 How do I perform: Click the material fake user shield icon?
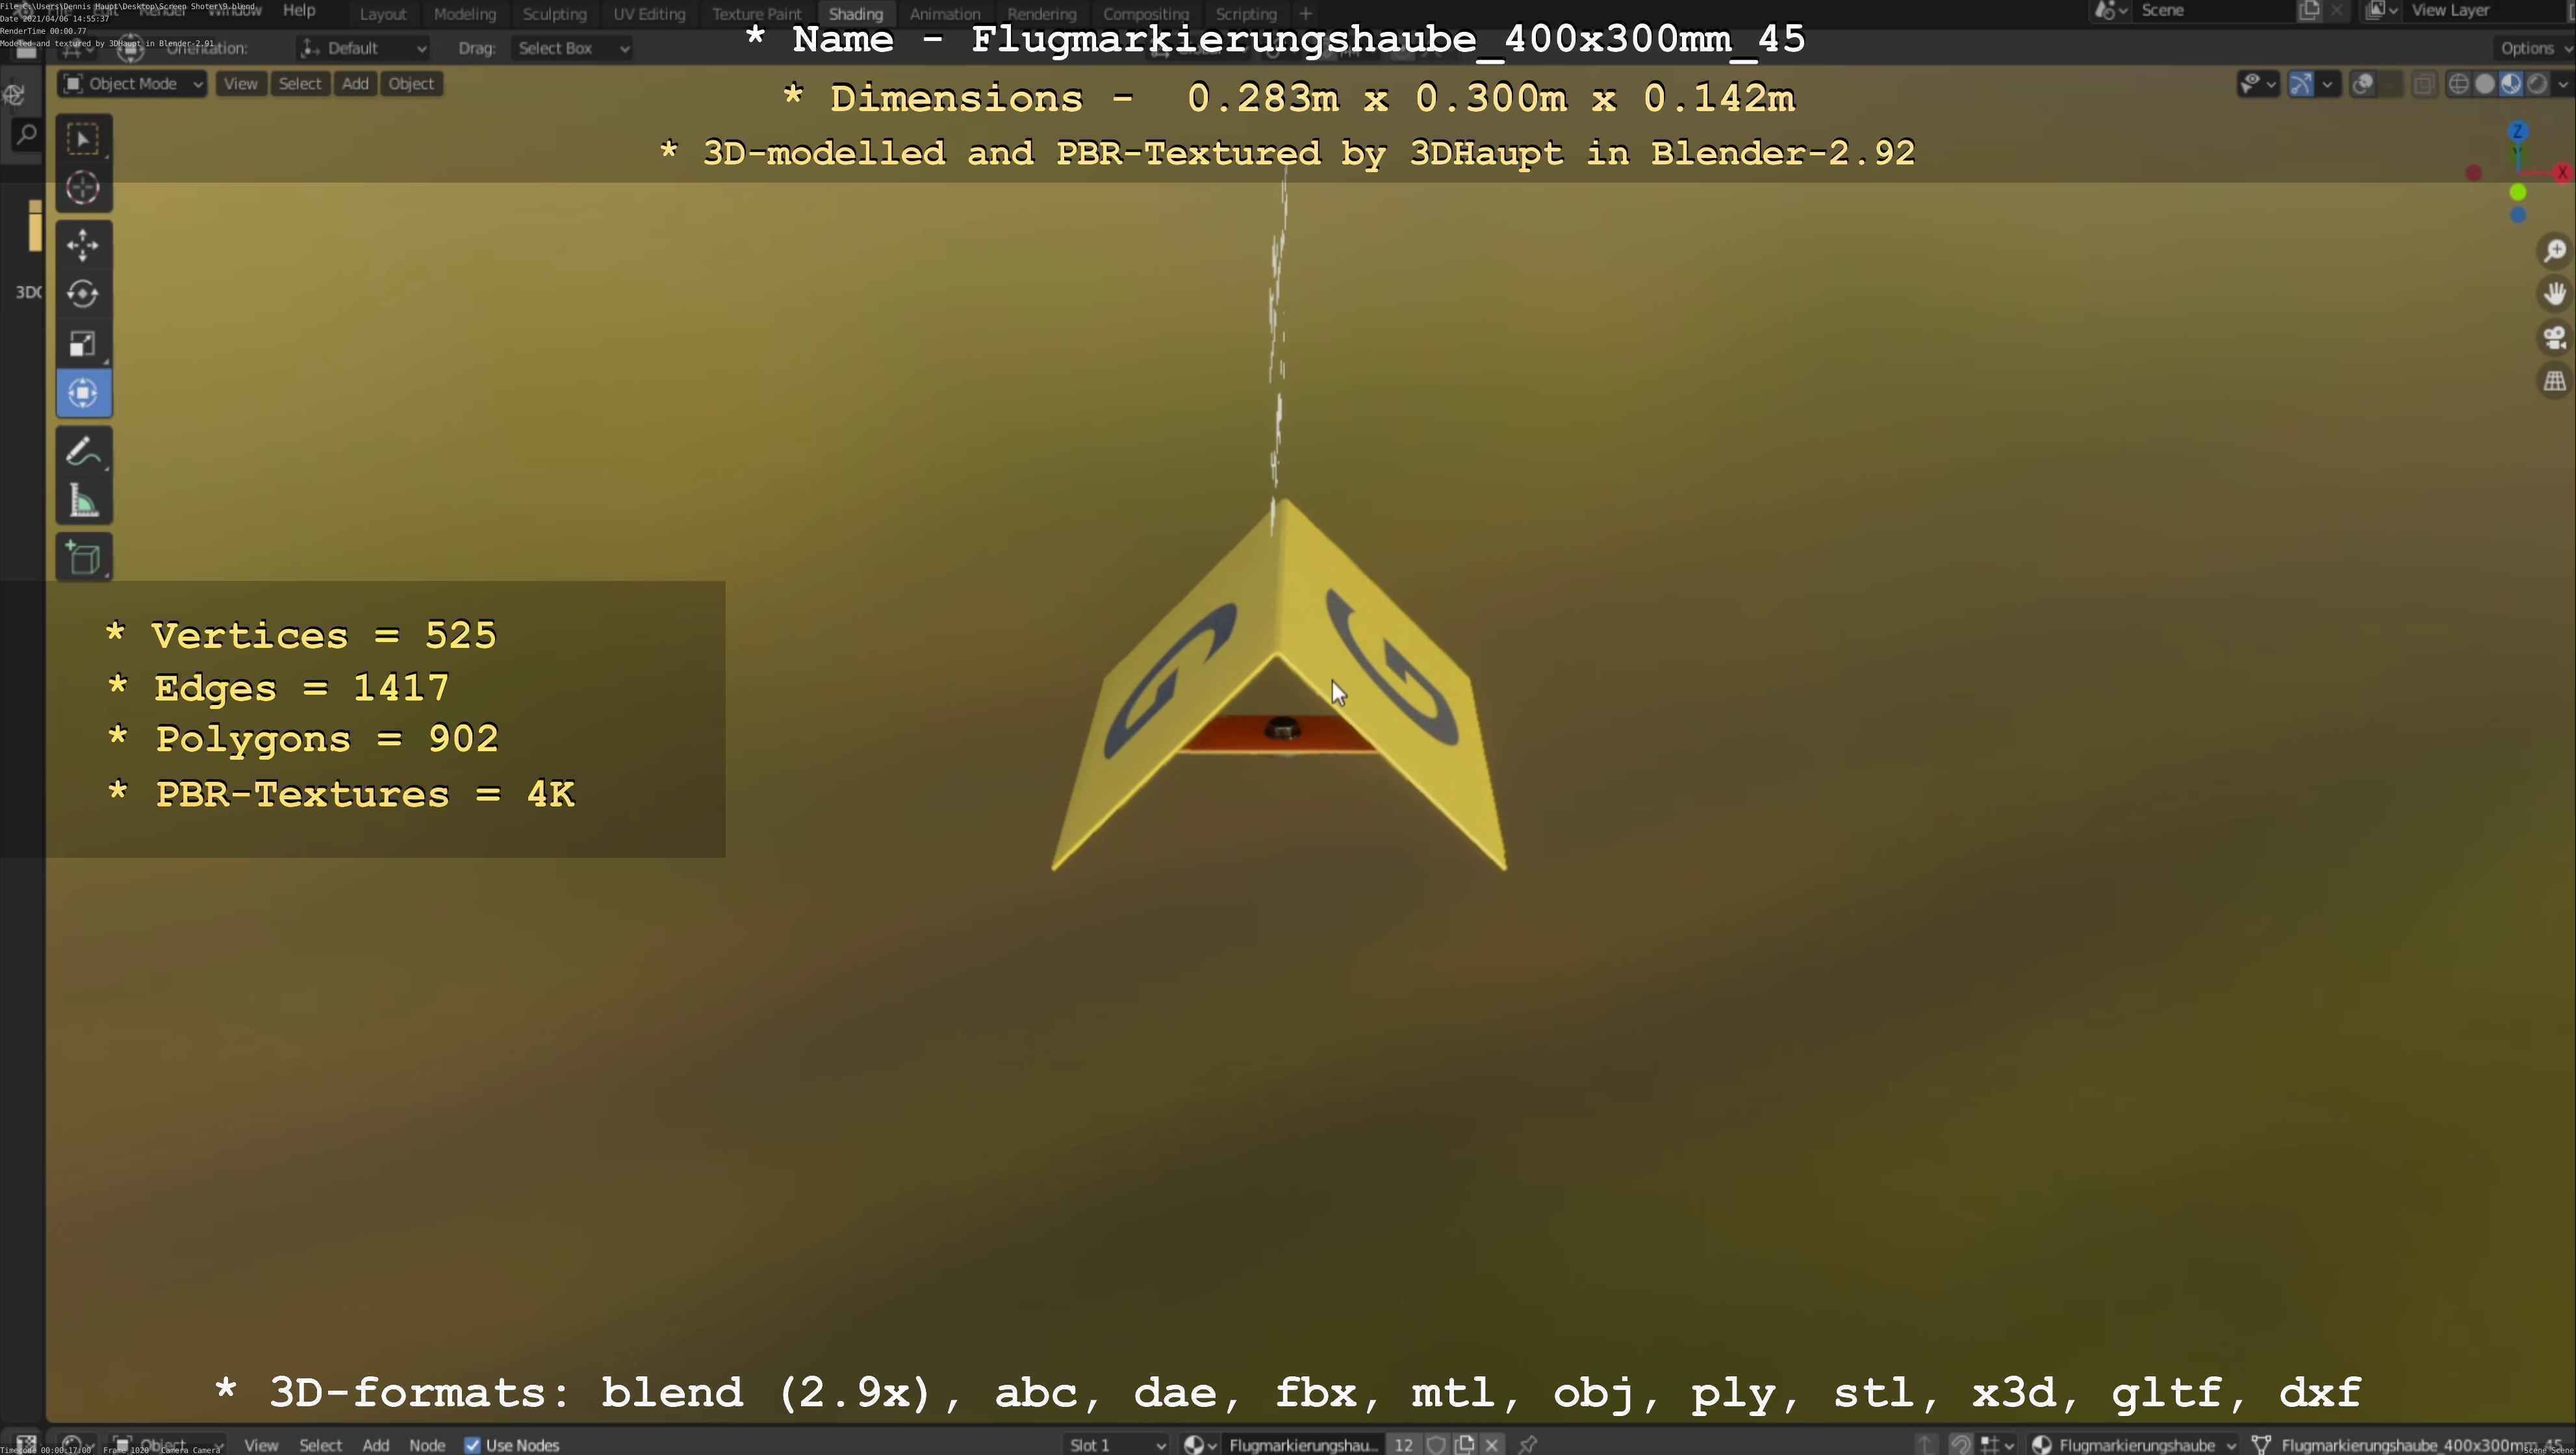click(1436, 1444)
